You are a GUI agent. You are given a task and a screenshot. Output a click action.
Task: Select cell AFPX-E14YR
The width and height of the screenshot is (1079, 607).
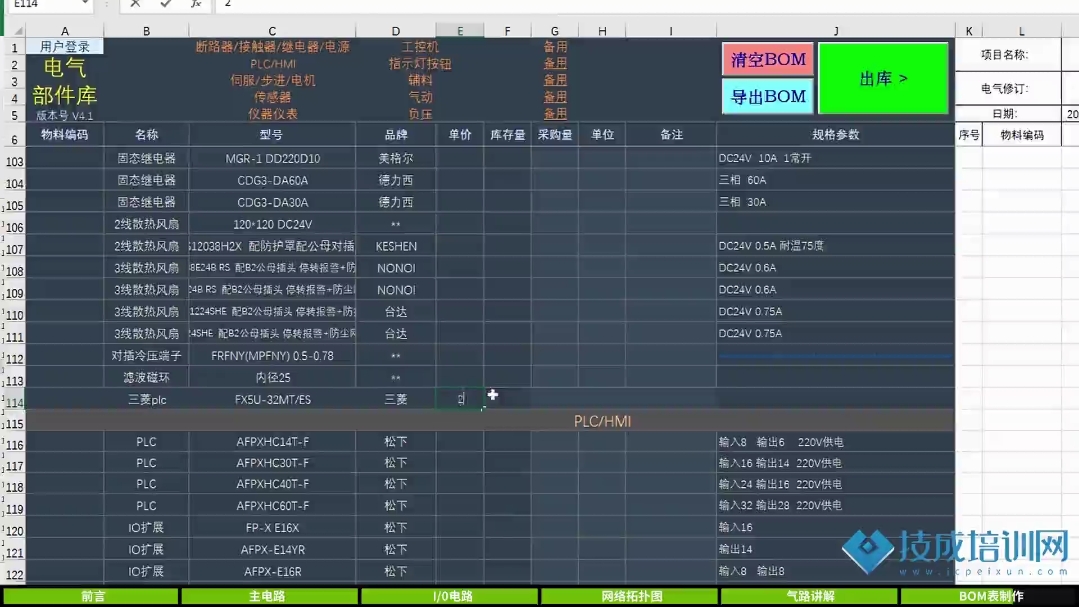pos(273,550)
